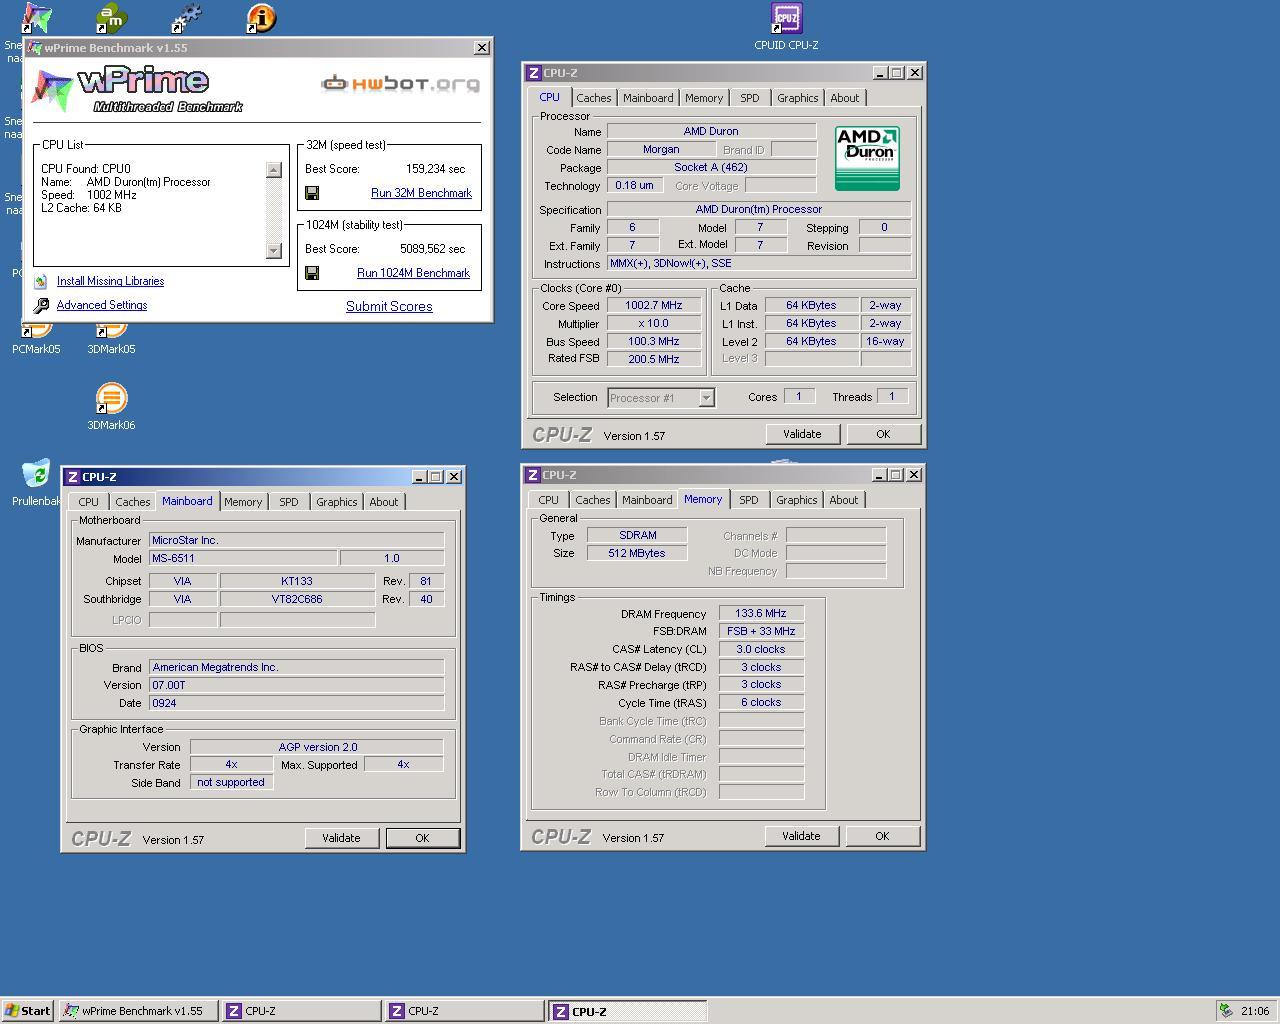Open Mainboard tab in top-right CPU-Z
Image resolution: width=1280 pixels, height=1024 pixels.
(x=648, y=98)
